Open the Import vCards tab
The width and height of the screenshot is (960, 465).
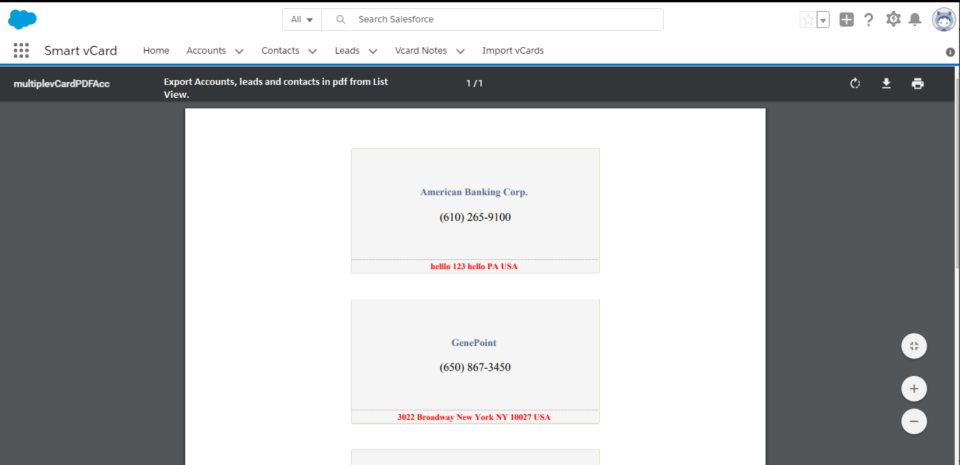(x=513, y=51)
